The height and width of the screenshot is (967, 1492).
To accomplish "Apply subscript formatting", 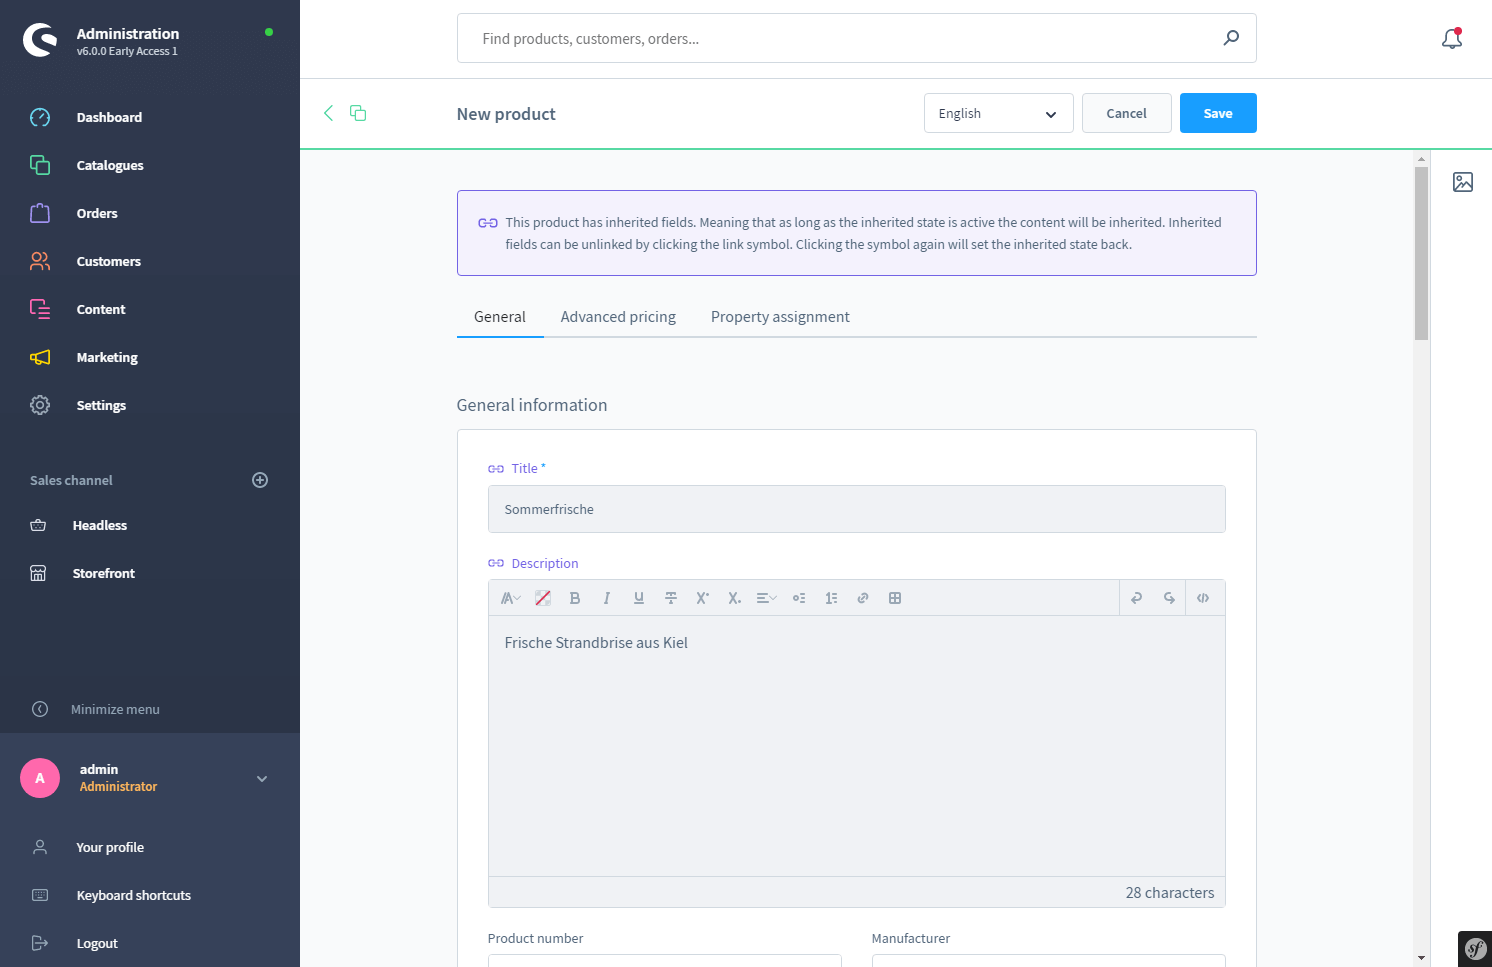I will (x=735, y=598).
